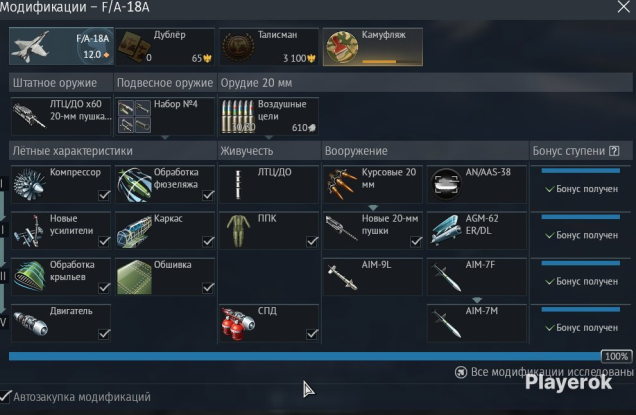Open the ЛТЦ/ДО x60 stock weapon selector
Viewport: 636px width, 415px height.
pos(61,116)
